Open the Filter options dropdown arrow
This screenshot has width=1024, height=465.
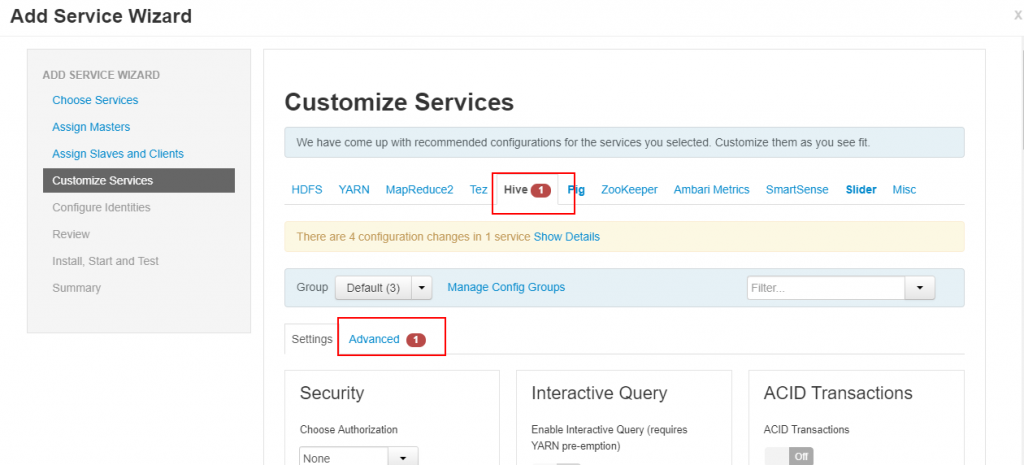[x=920, y=287]
